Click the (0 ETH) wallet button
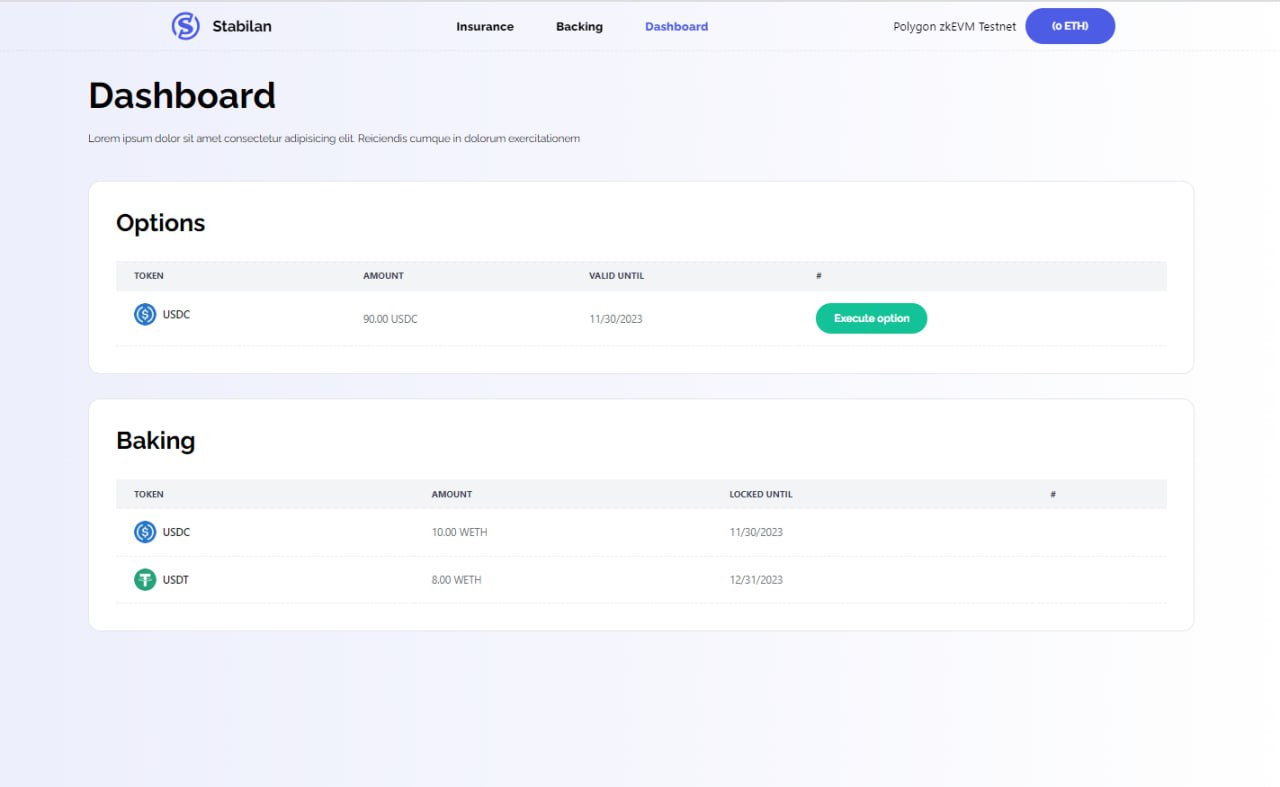The height and width of the screenshot is (787, 1280). [x=1070, y=26]
